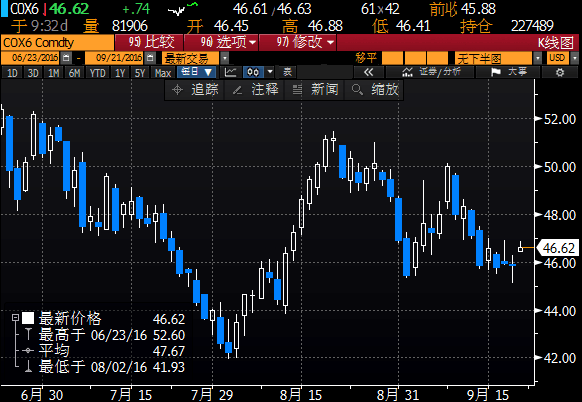This screenshot has height=402, width=582.
Task: Click the 8月 15 date axis label
Action: 300,395
